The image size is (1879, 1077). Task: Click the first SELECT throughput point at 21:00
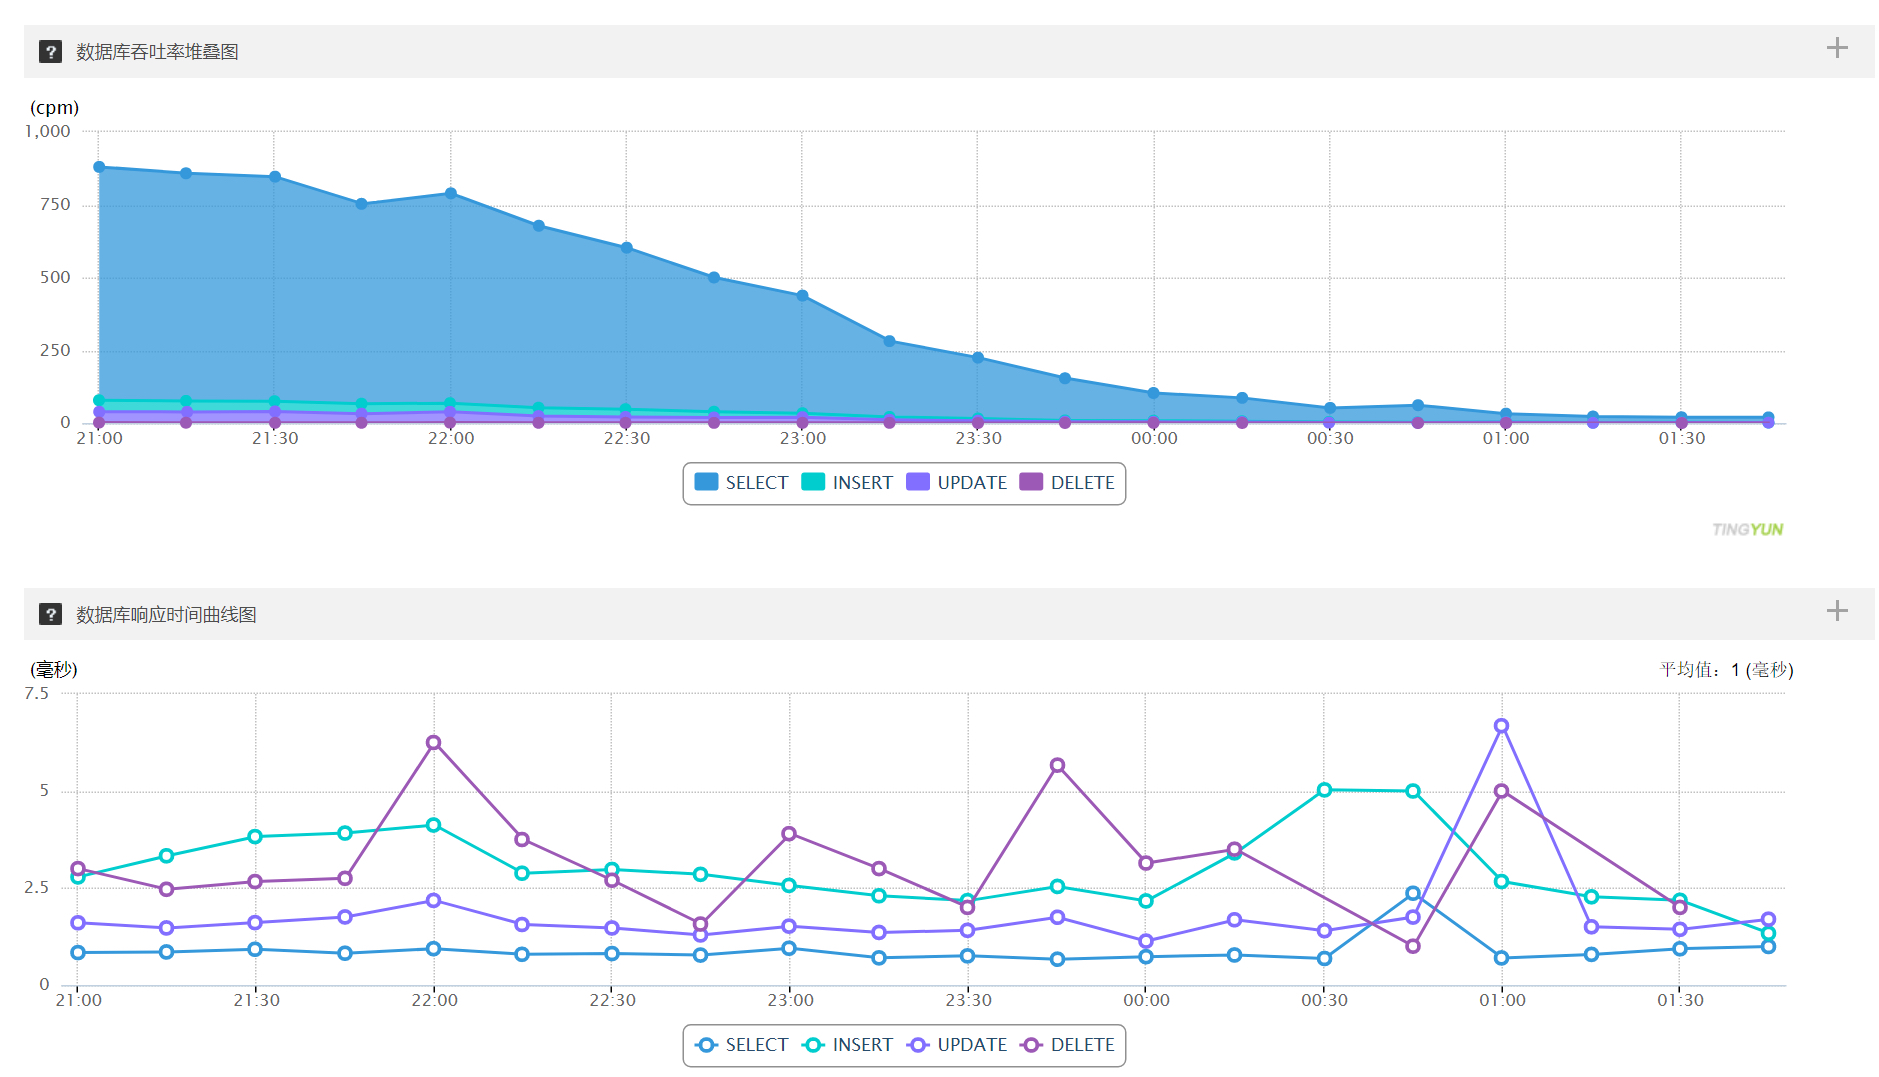point(99,167)
